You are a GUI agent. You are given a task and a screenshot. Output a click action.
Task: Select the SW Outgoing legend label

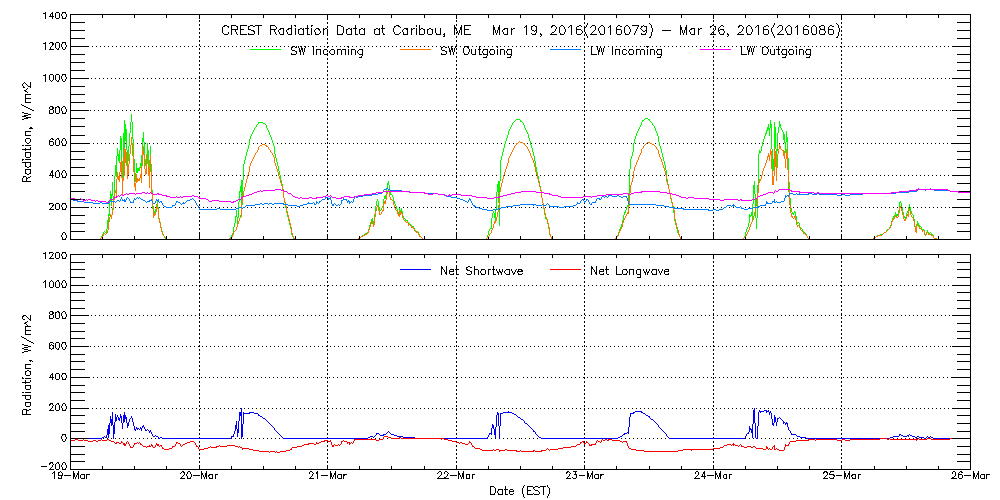[476, 51]
